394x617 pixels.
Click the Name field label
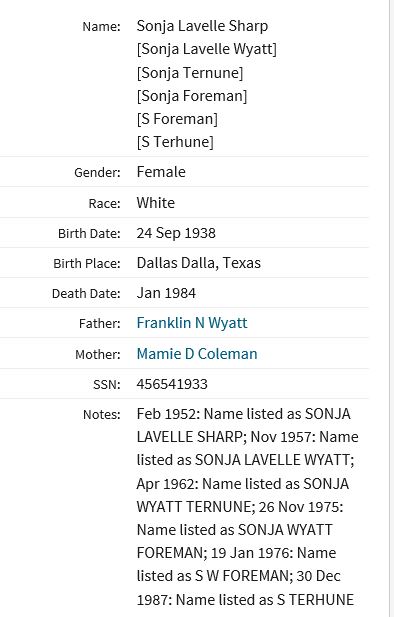coord(101,27)
